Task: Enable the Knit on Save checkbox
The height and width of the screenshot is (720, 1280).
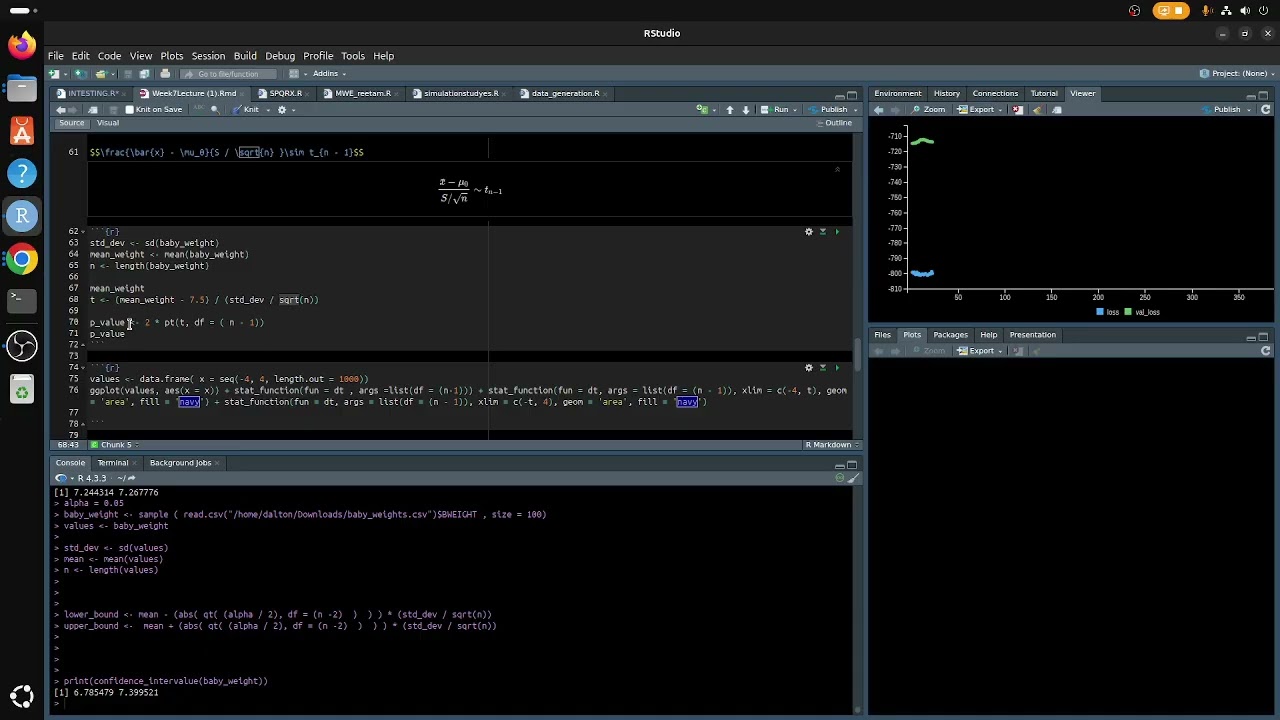Action: 129,110
